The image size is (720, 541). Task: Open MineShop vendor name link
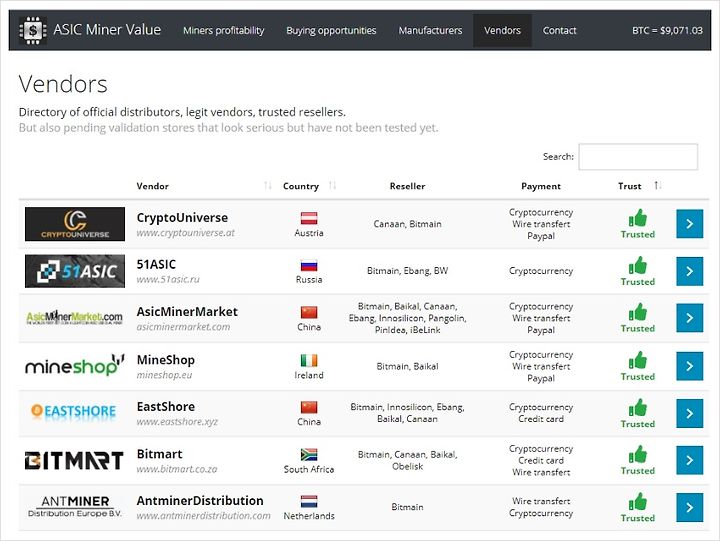point(166,360)
